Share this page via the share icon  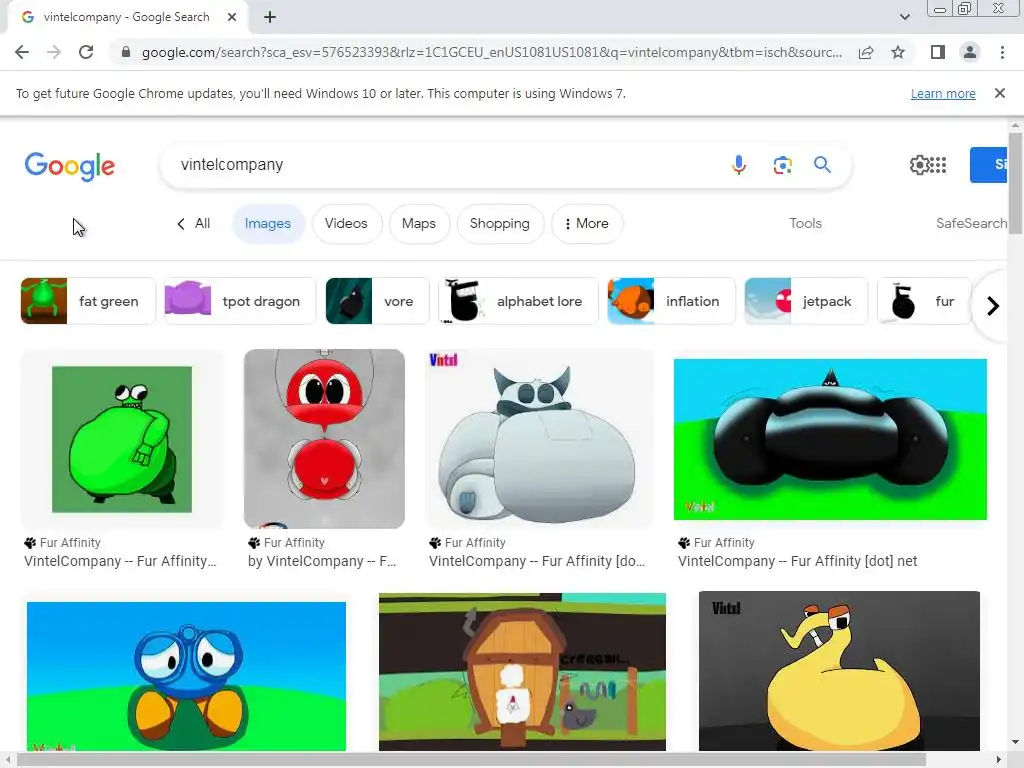click(x=866, y=52)
